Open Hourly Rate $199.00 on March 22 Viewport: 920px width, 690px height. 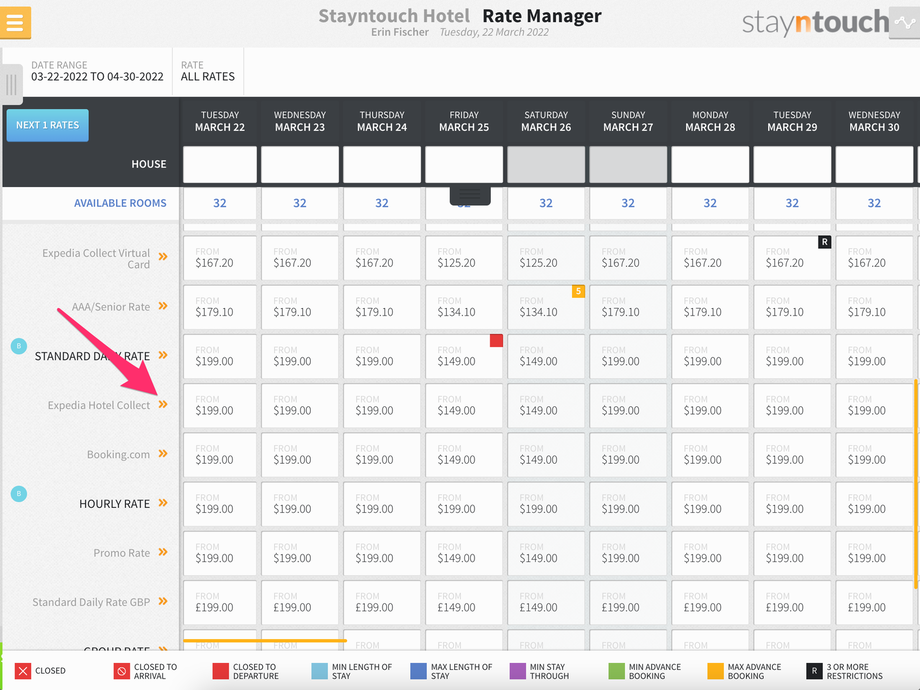pyautogui.click(x=220, y=505)
